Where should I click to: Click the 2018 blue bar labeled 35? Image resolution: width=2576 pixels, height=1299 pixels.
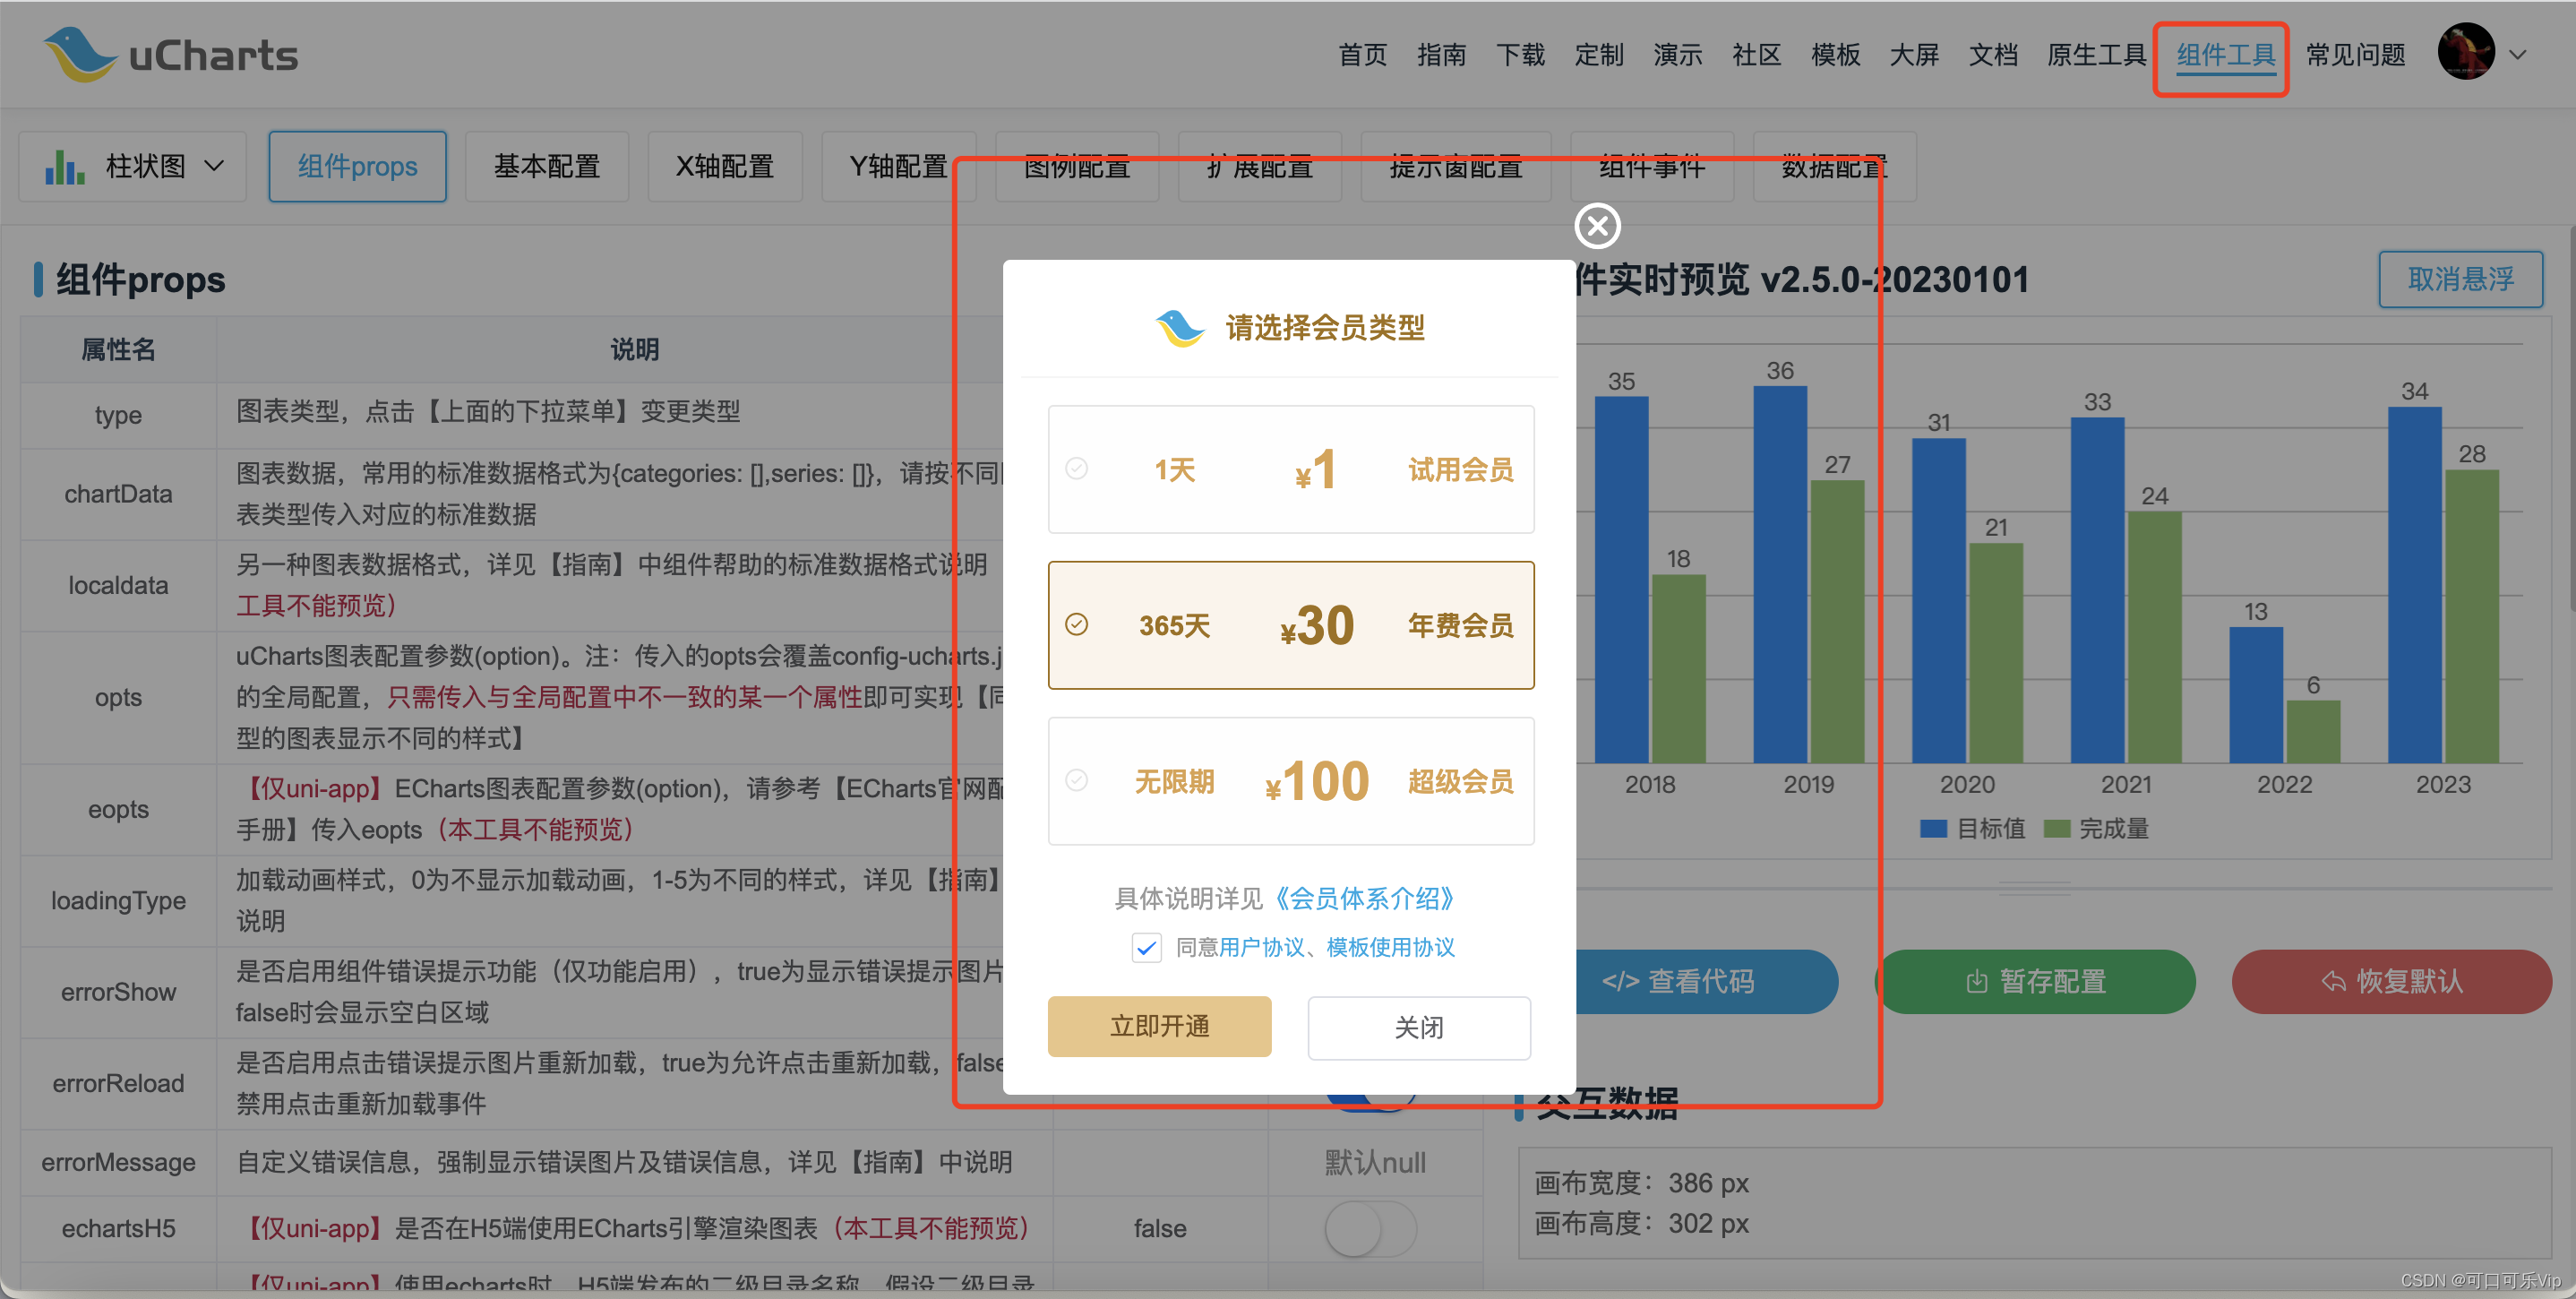tap(1621, 580)
